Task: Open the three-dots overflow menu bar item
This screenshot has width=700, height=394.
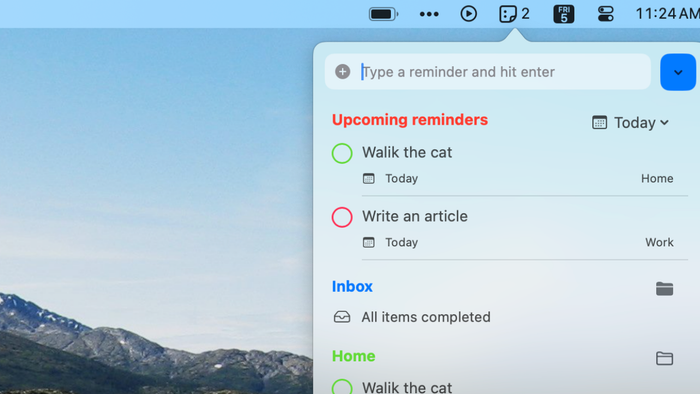Action: click(x=429, y=14)
